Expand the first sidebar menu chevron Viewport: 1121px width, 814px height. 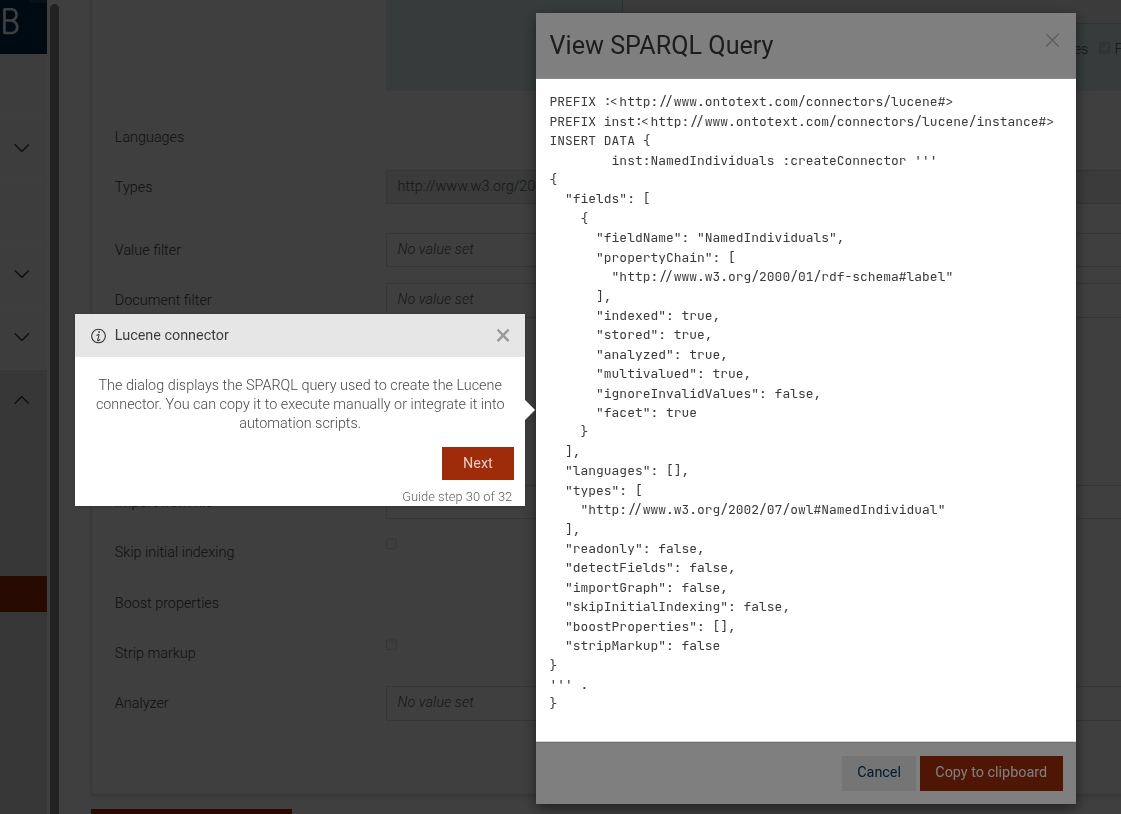(x=21, y=148)
